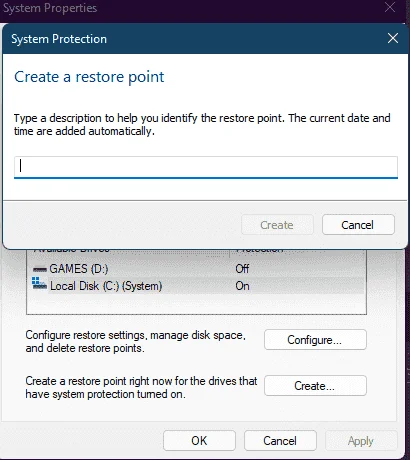The image size is (410, 460).
Task: Click the GAMES (D:) drive icon
Action: tap(39, 269)
